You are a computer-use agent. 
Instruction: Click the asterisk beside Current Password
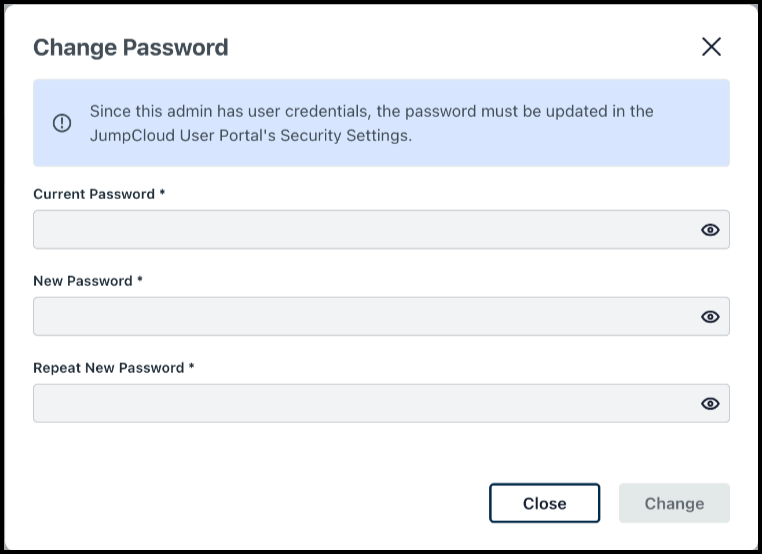point(162,194)
